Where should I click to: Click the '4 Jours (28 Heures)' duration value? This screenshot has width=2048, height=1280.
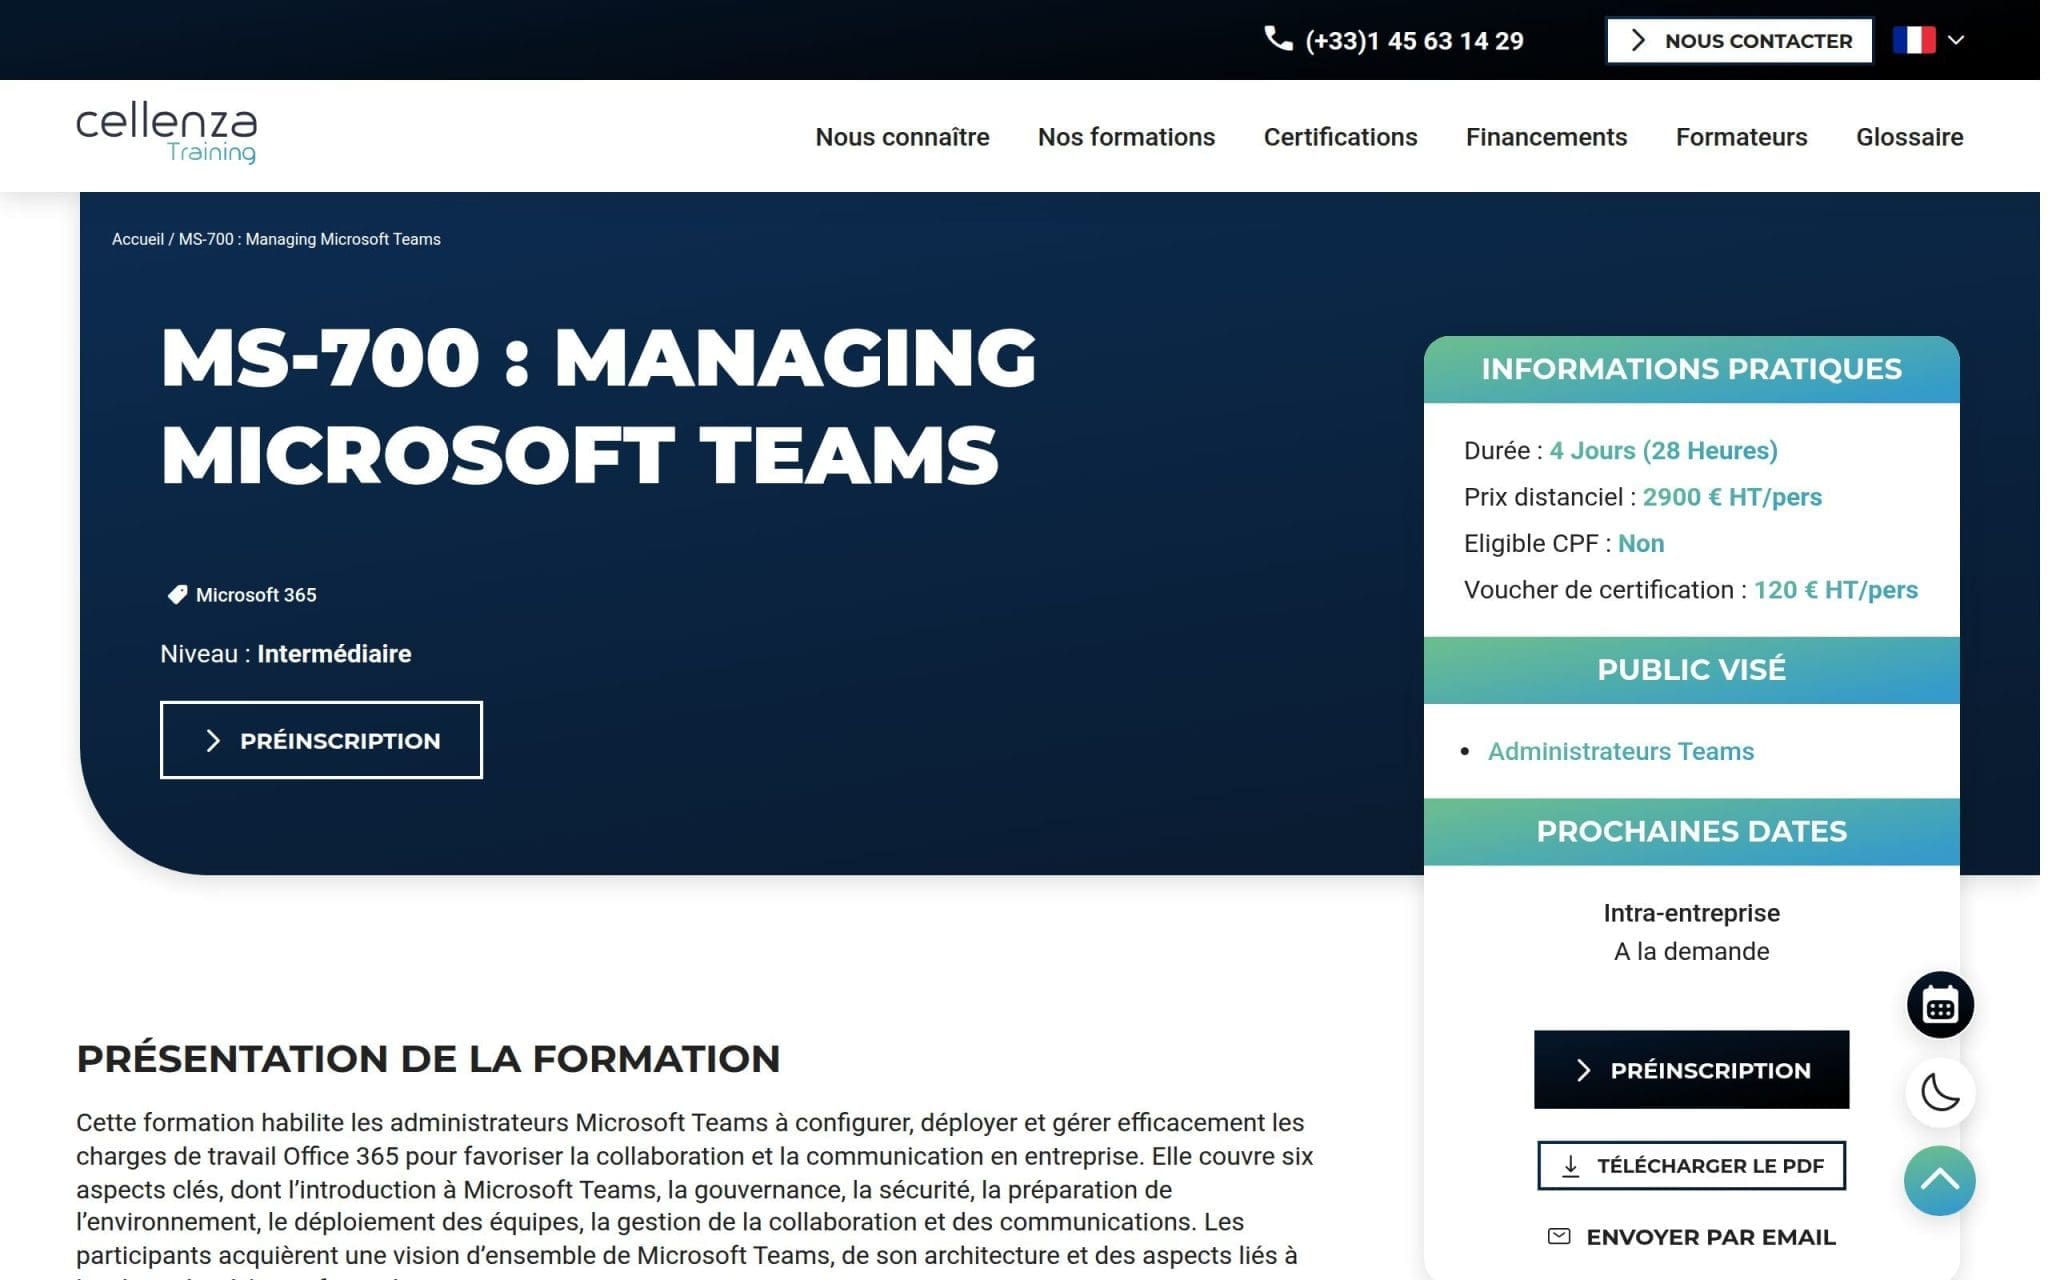point(1663,451)
